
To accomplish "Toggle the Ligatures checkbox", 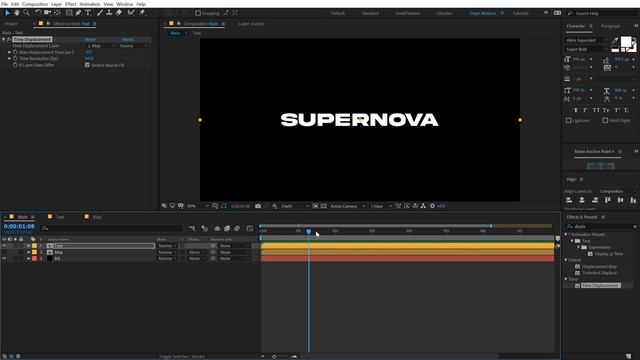I will coord(569,120).
